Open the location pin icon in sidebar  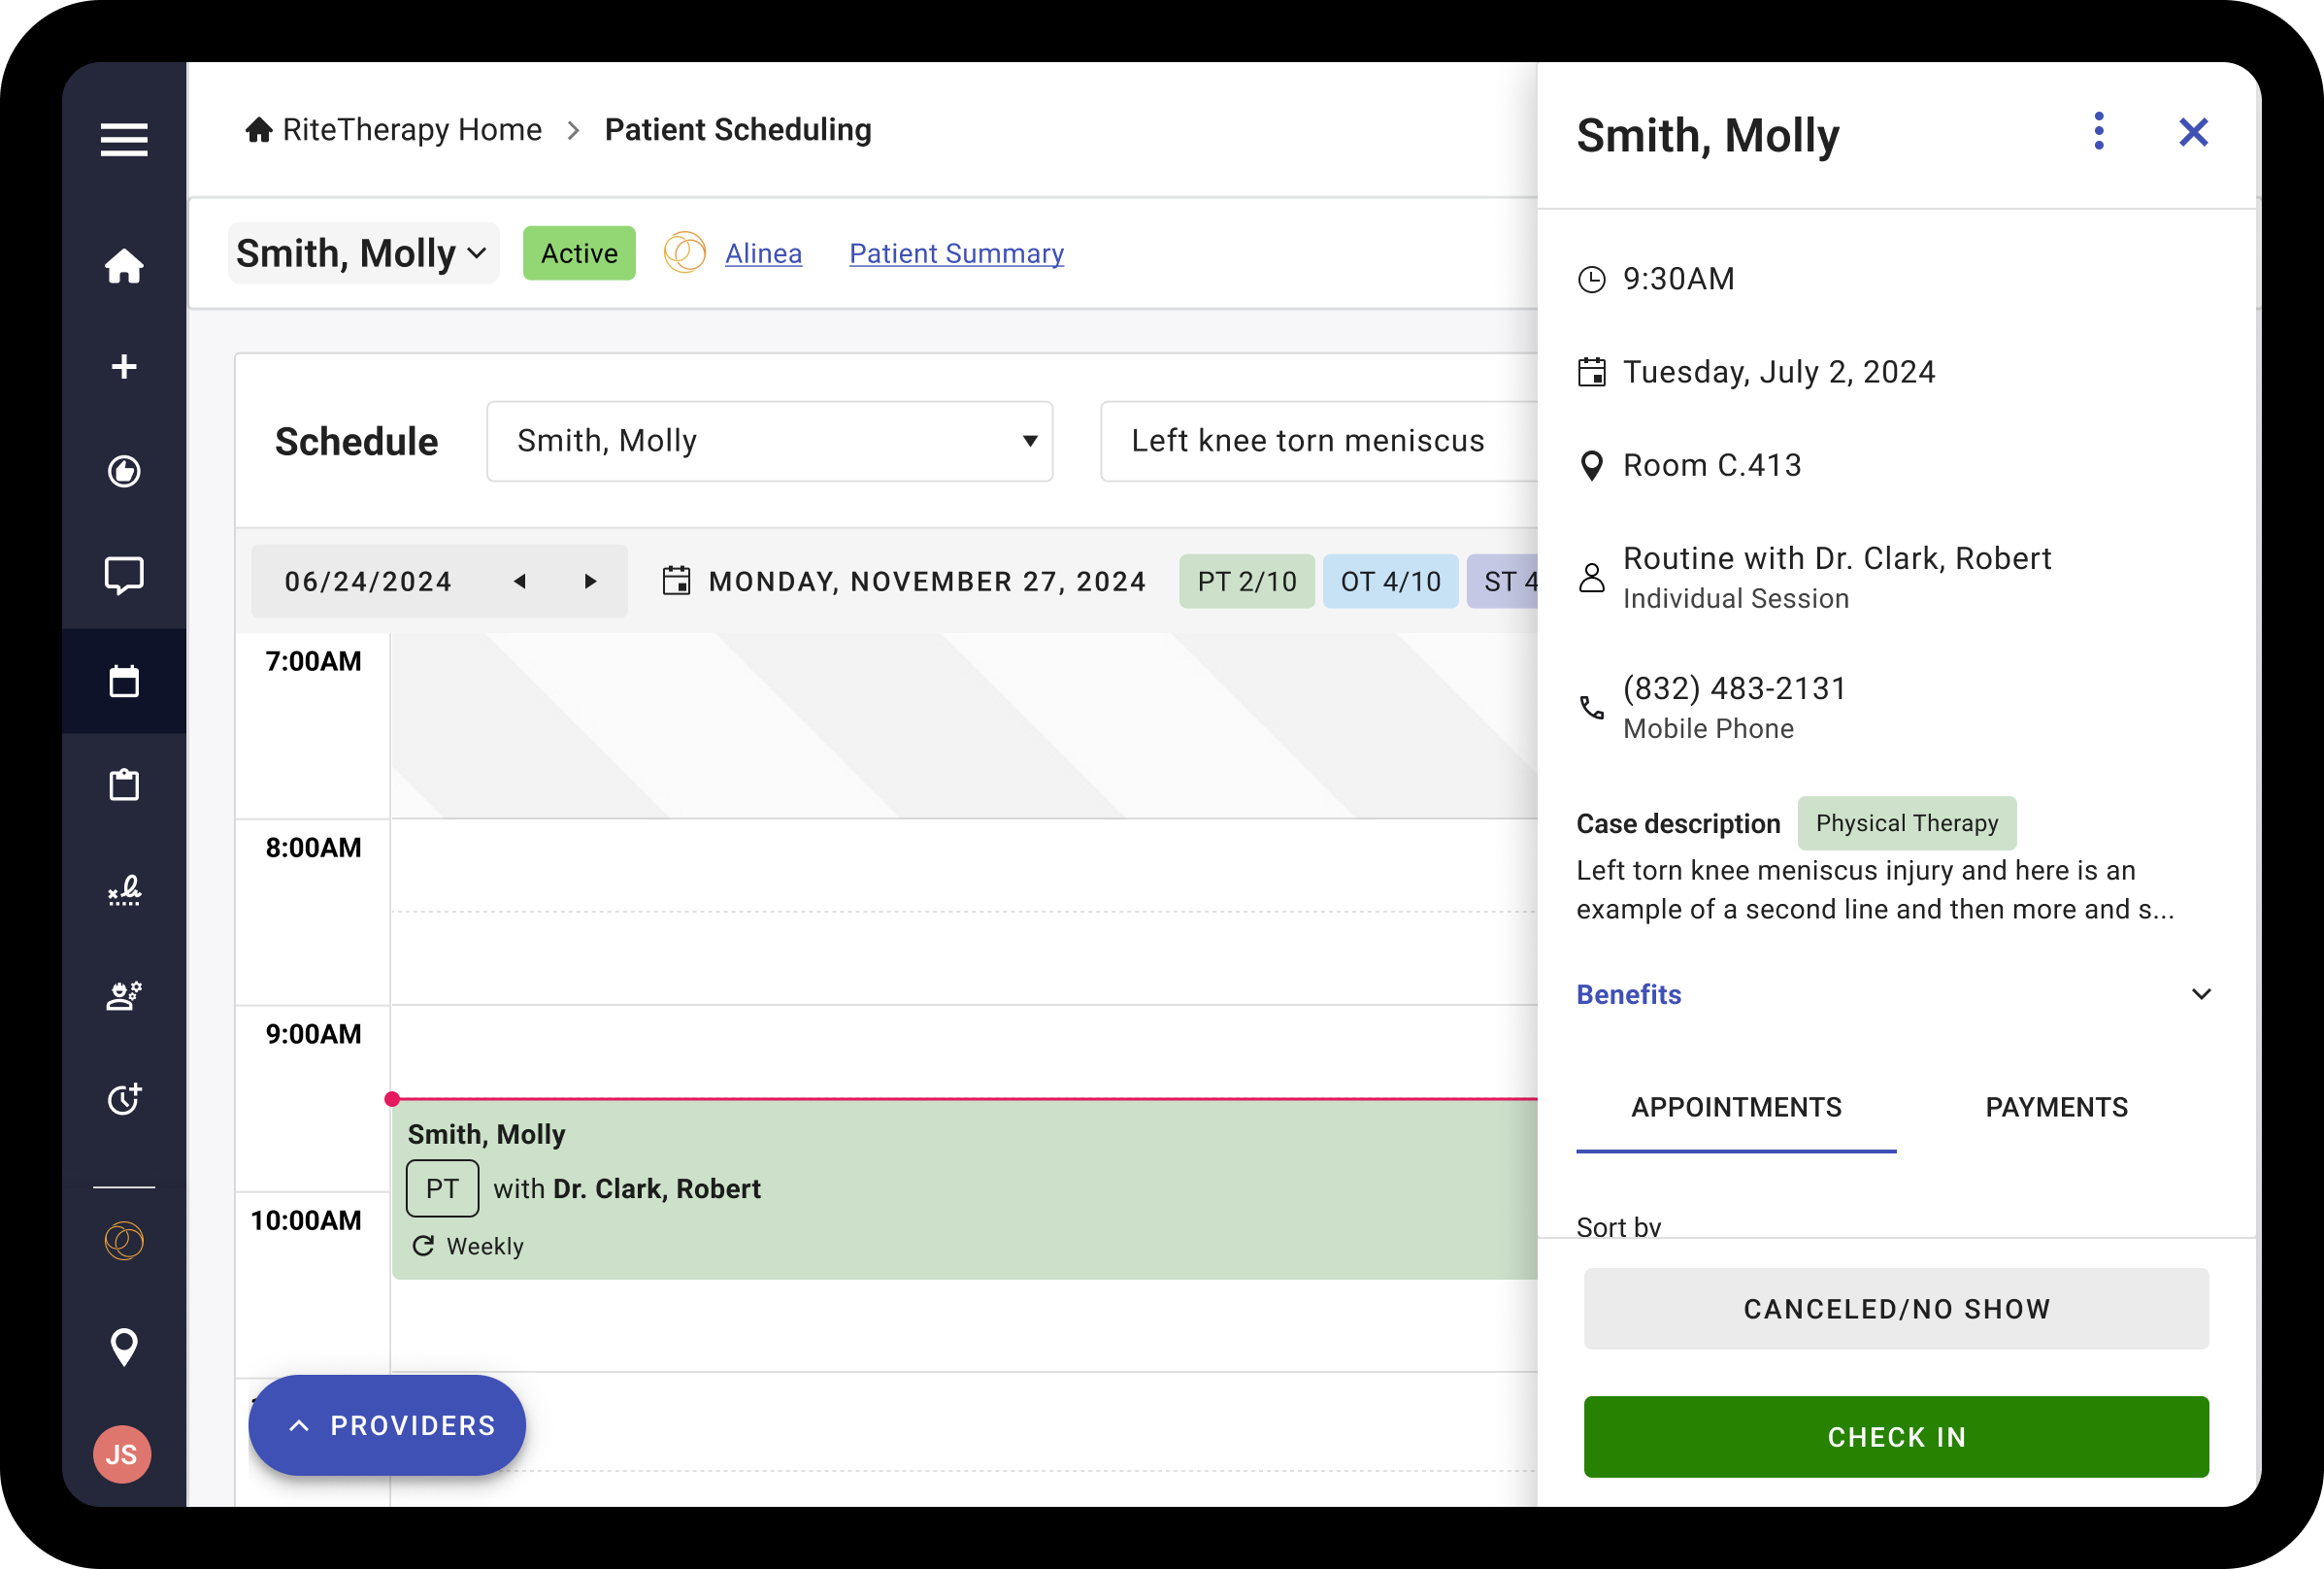124,1347
